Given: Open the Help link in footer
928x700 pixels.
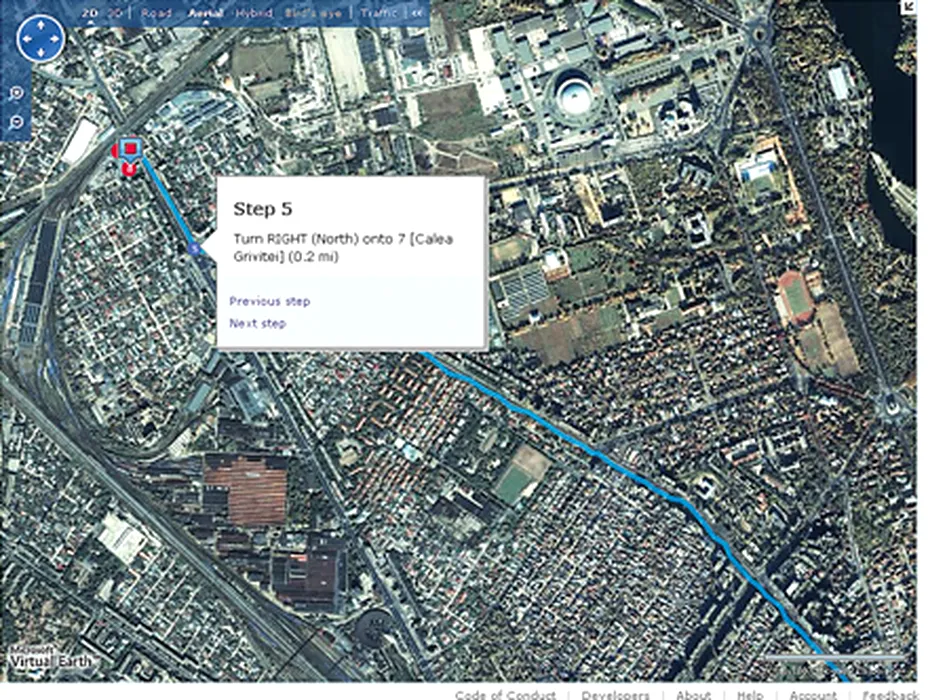Looking at the screenshot, I should 750,695.
